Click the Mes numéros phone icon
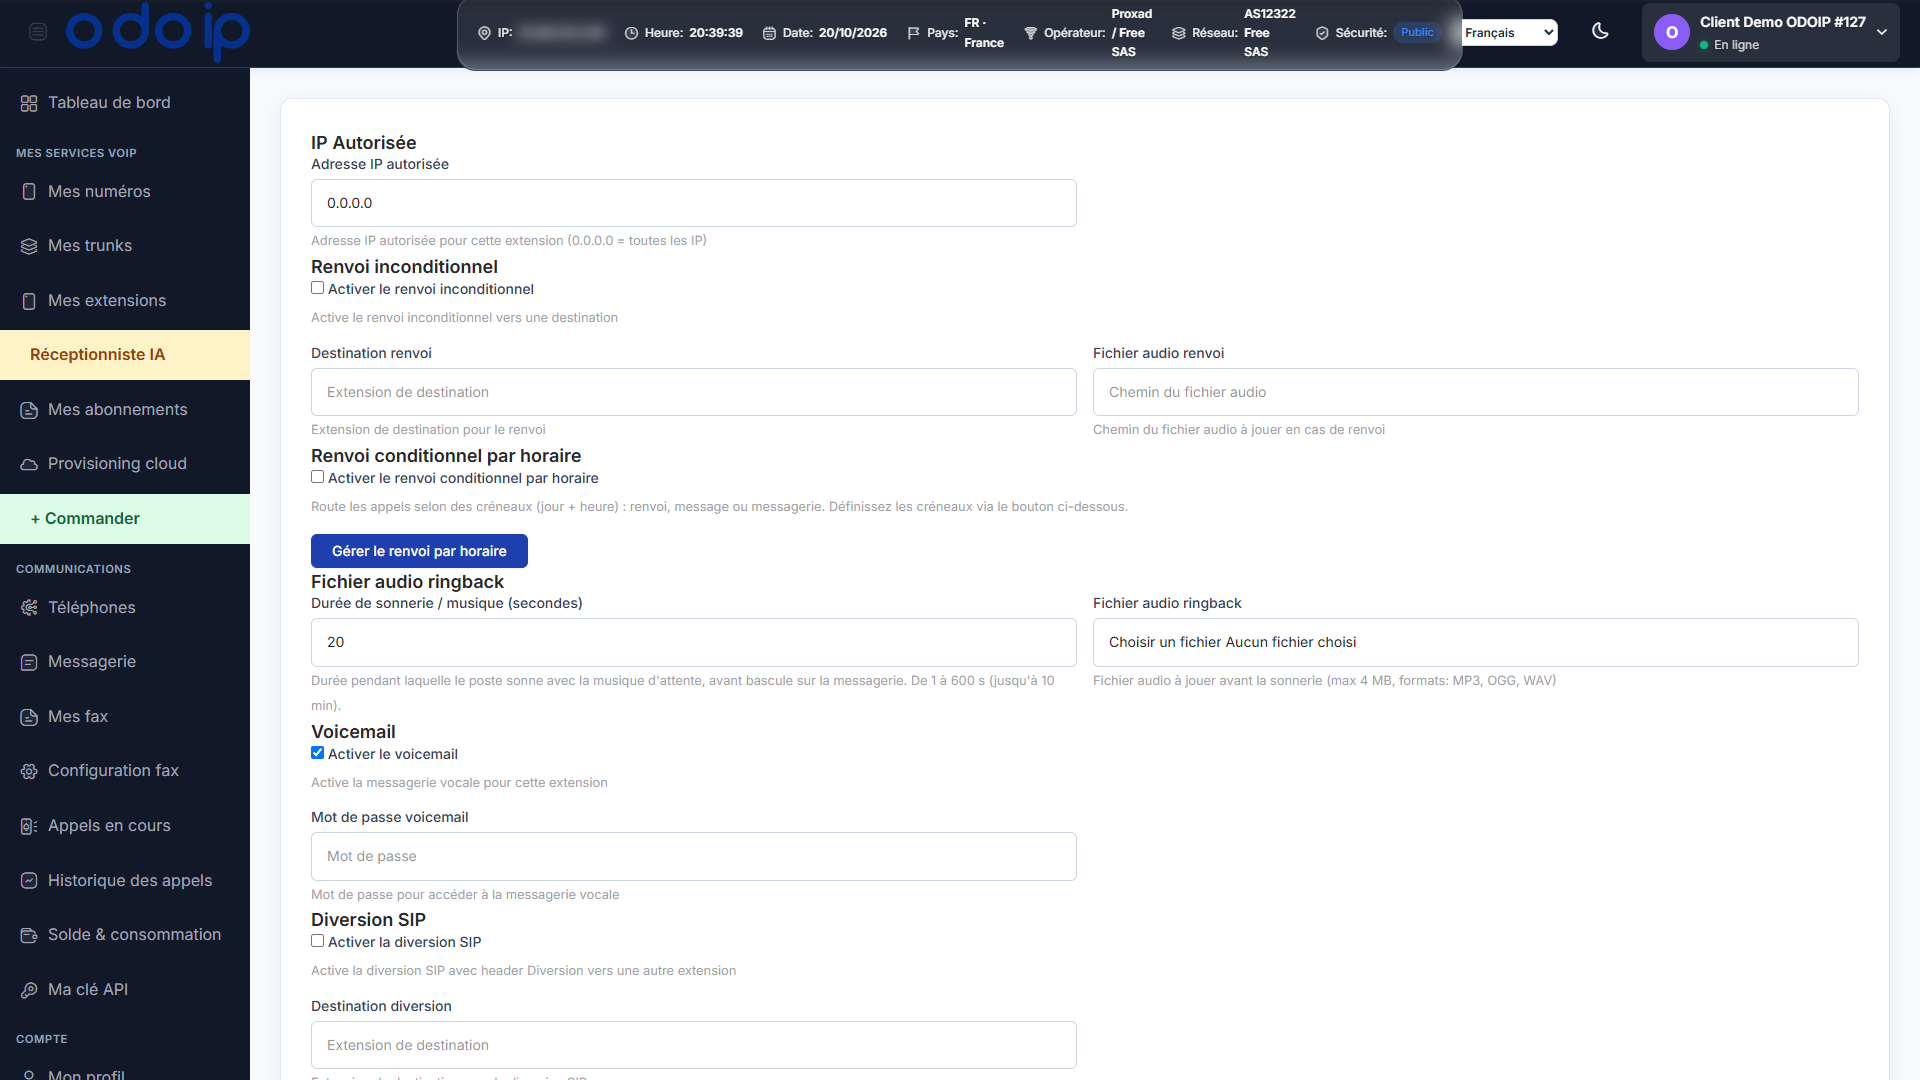This screenshot has width=1920, height=1080. 29,192
